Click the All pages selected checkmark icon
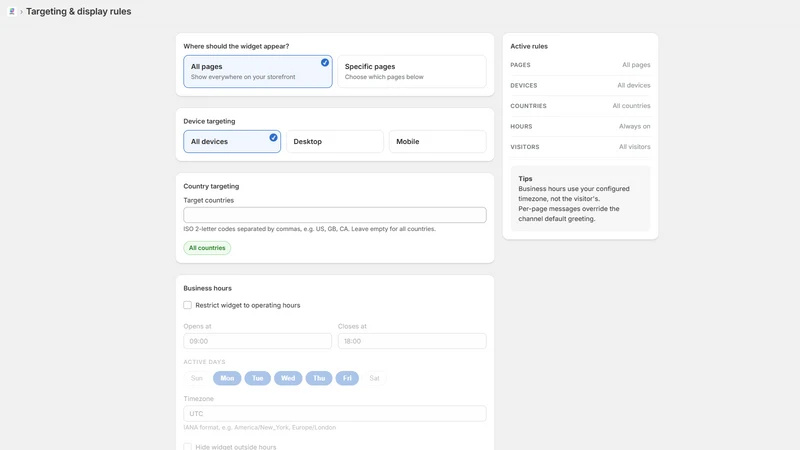800x450 pixels. pos(324,62)
